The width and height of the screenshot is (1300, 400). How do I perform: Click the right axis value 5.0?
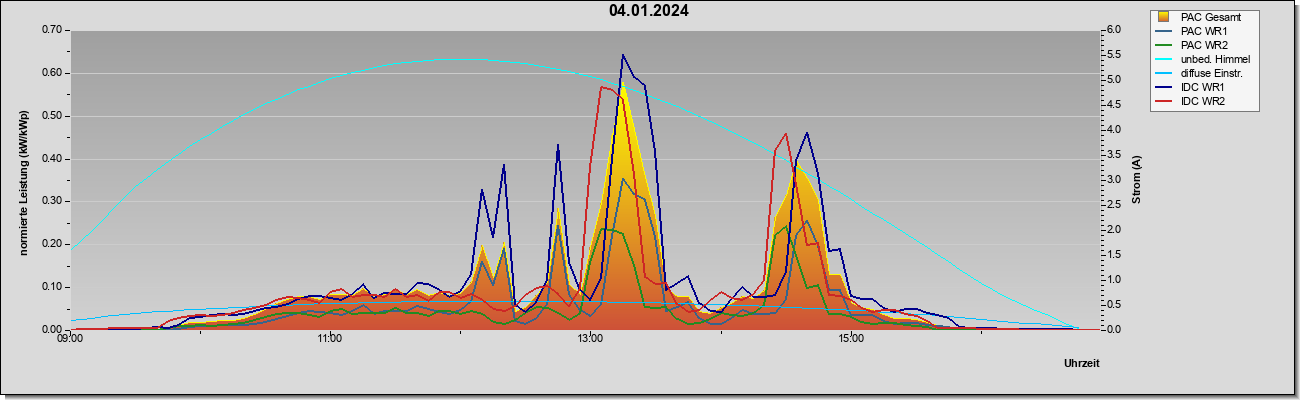click(1116, 80)
